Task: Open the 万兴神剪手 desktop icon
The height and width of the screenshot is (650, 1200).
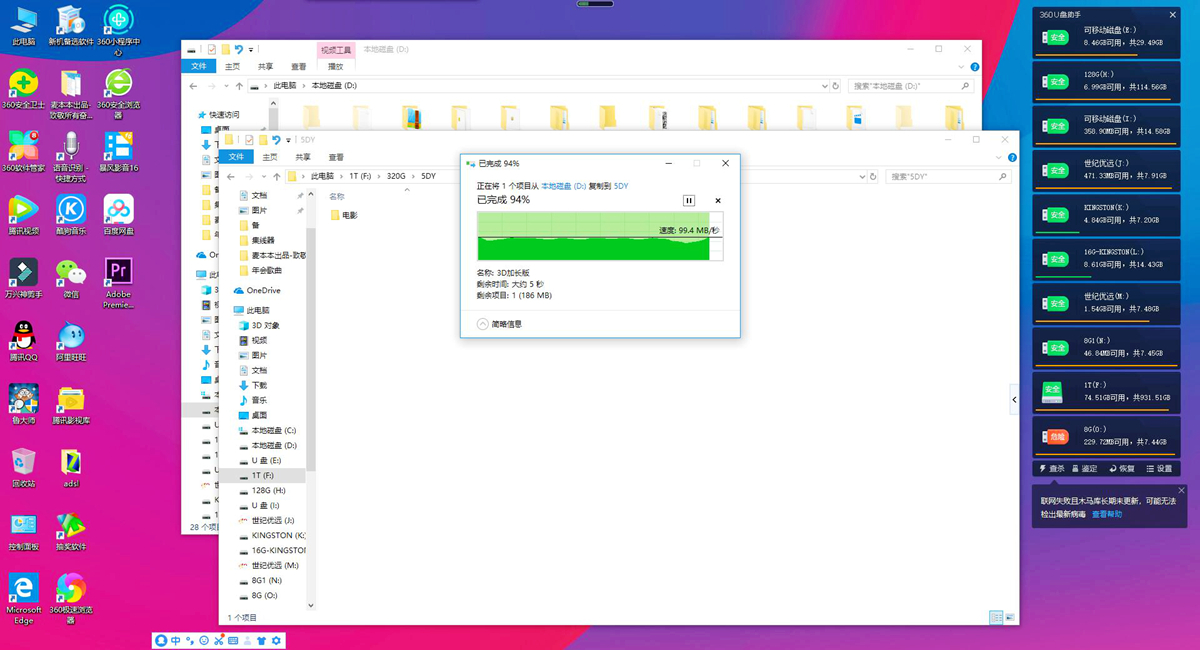Action: click(23, 278)
